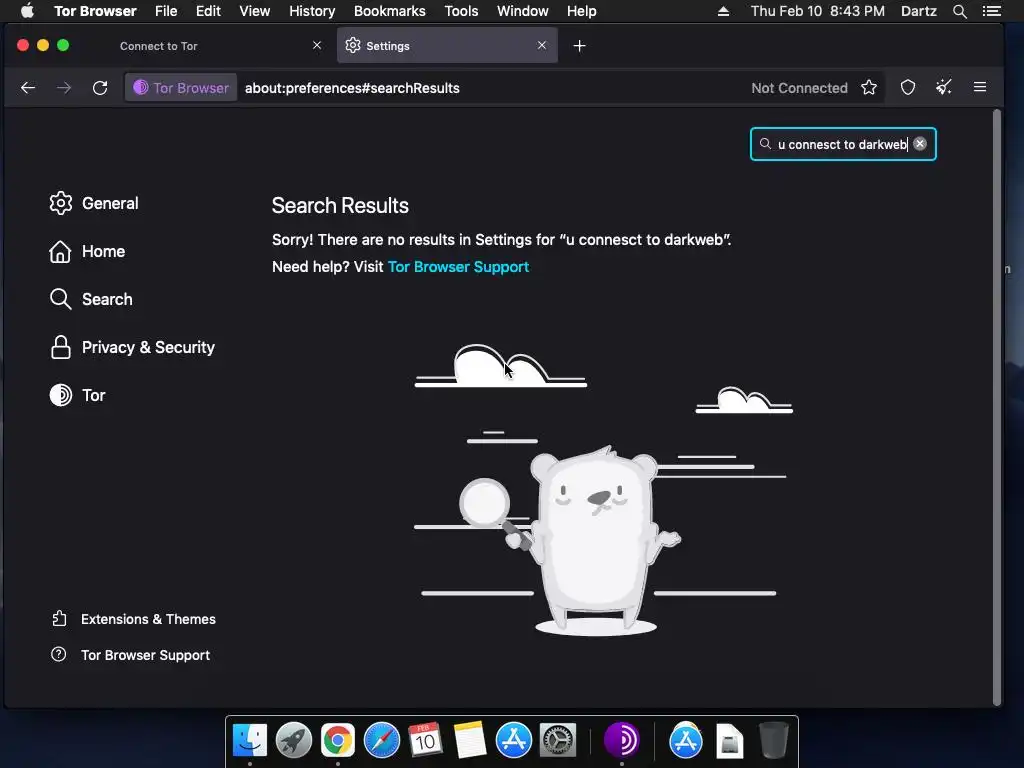This screenshot has width=1024, height=768.
Task: Click the Not Connected status label
Action: coord(799,88)
